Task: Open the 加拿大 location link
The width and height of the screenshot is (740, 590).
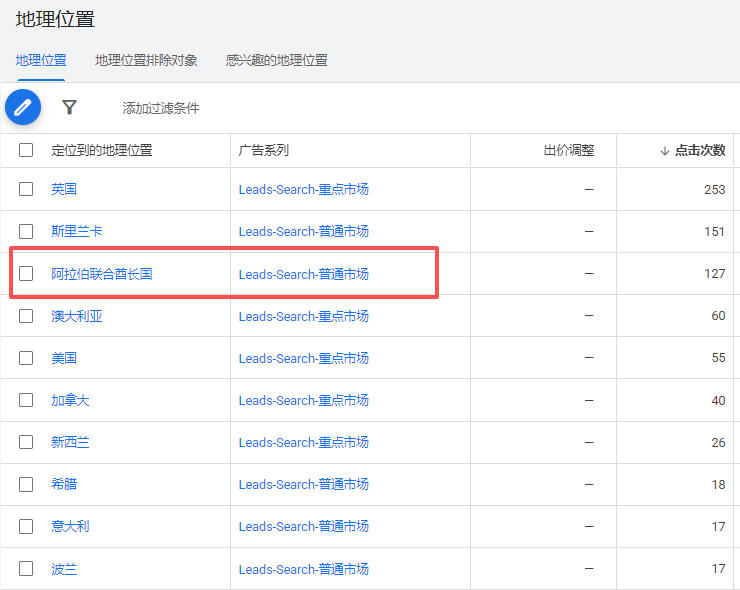Action: pyautogui.click(x=70, y=400)
